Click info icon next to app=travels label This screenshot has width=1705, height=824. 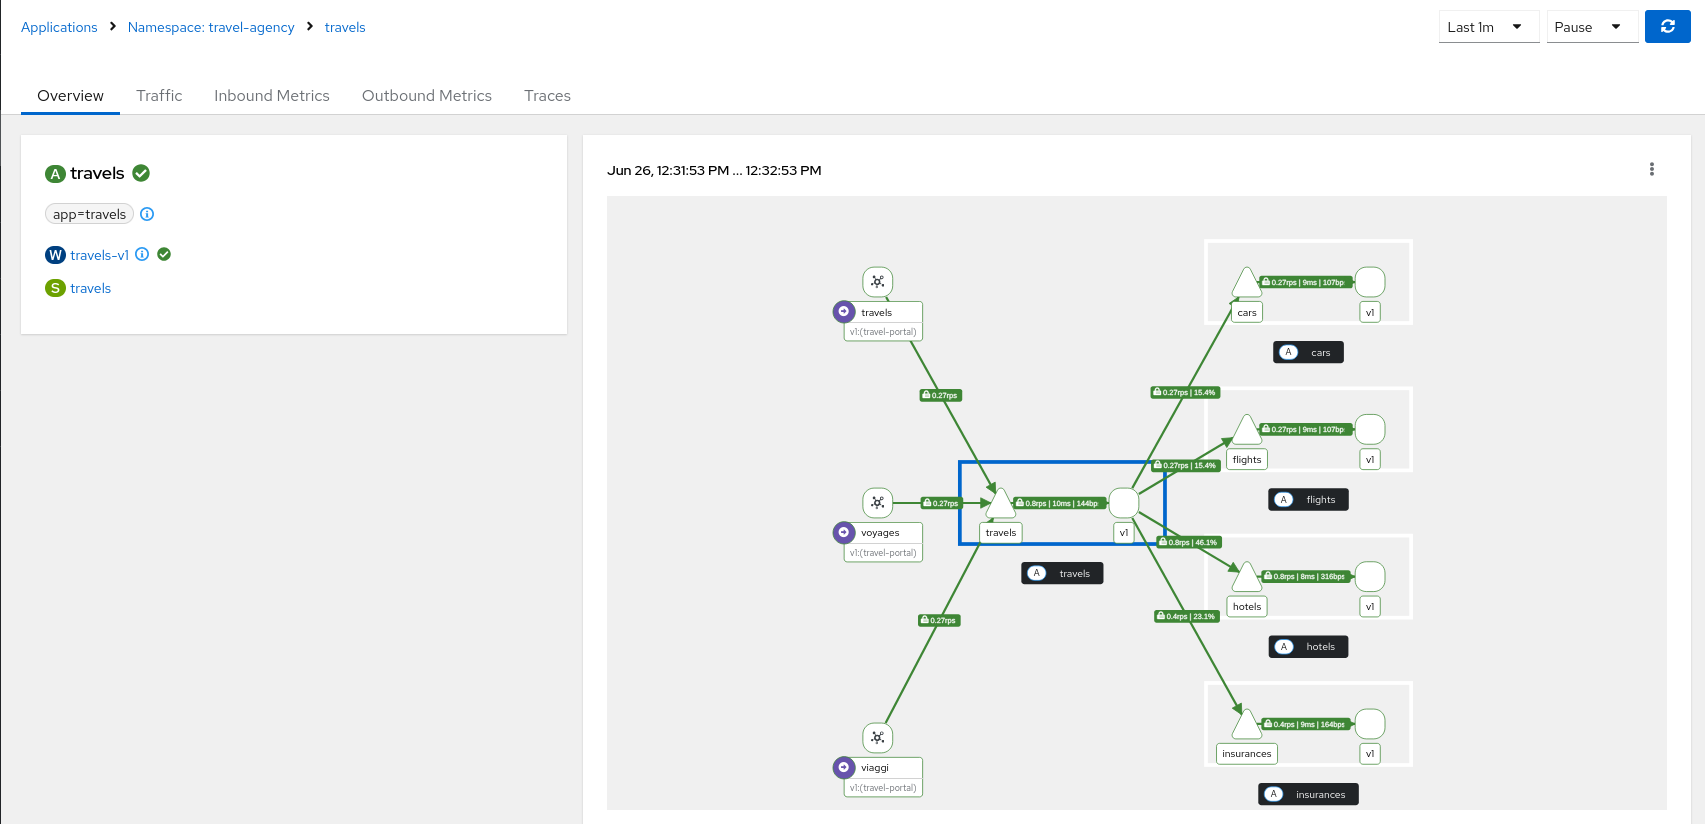pyautogui.click(x=147, y=214)
